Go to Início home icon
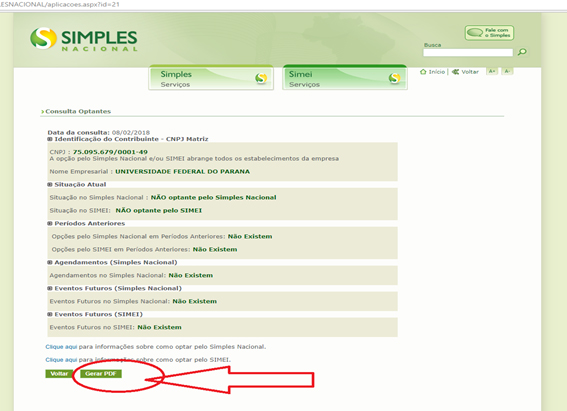567x411 pixels. 423,72
